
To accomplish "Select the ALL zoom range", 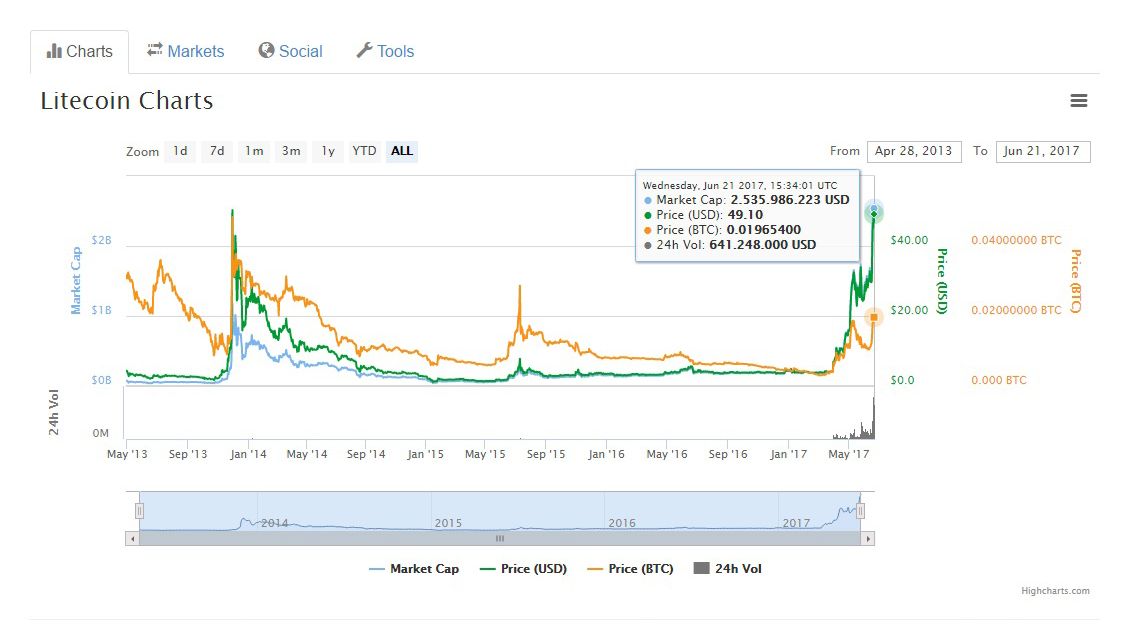I will coord(402,151).
